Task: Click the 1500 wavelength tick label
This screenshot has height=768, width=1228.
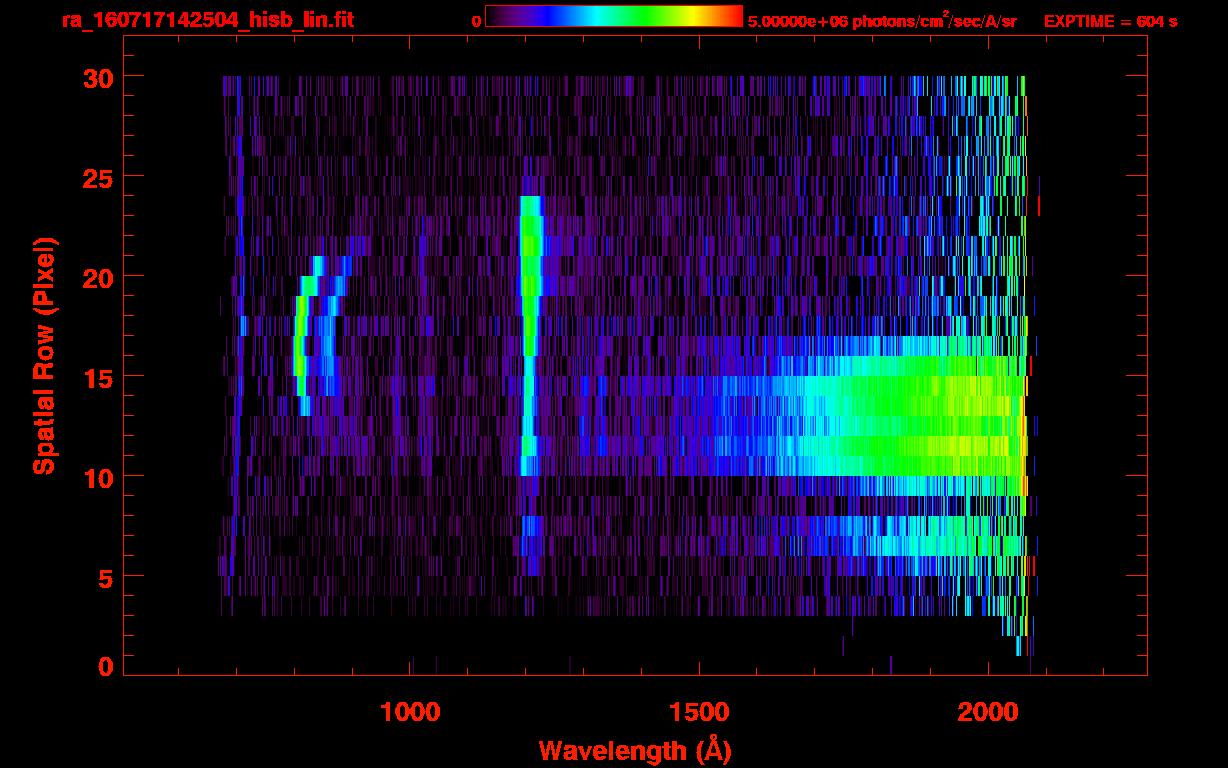Action: point(699,712)
